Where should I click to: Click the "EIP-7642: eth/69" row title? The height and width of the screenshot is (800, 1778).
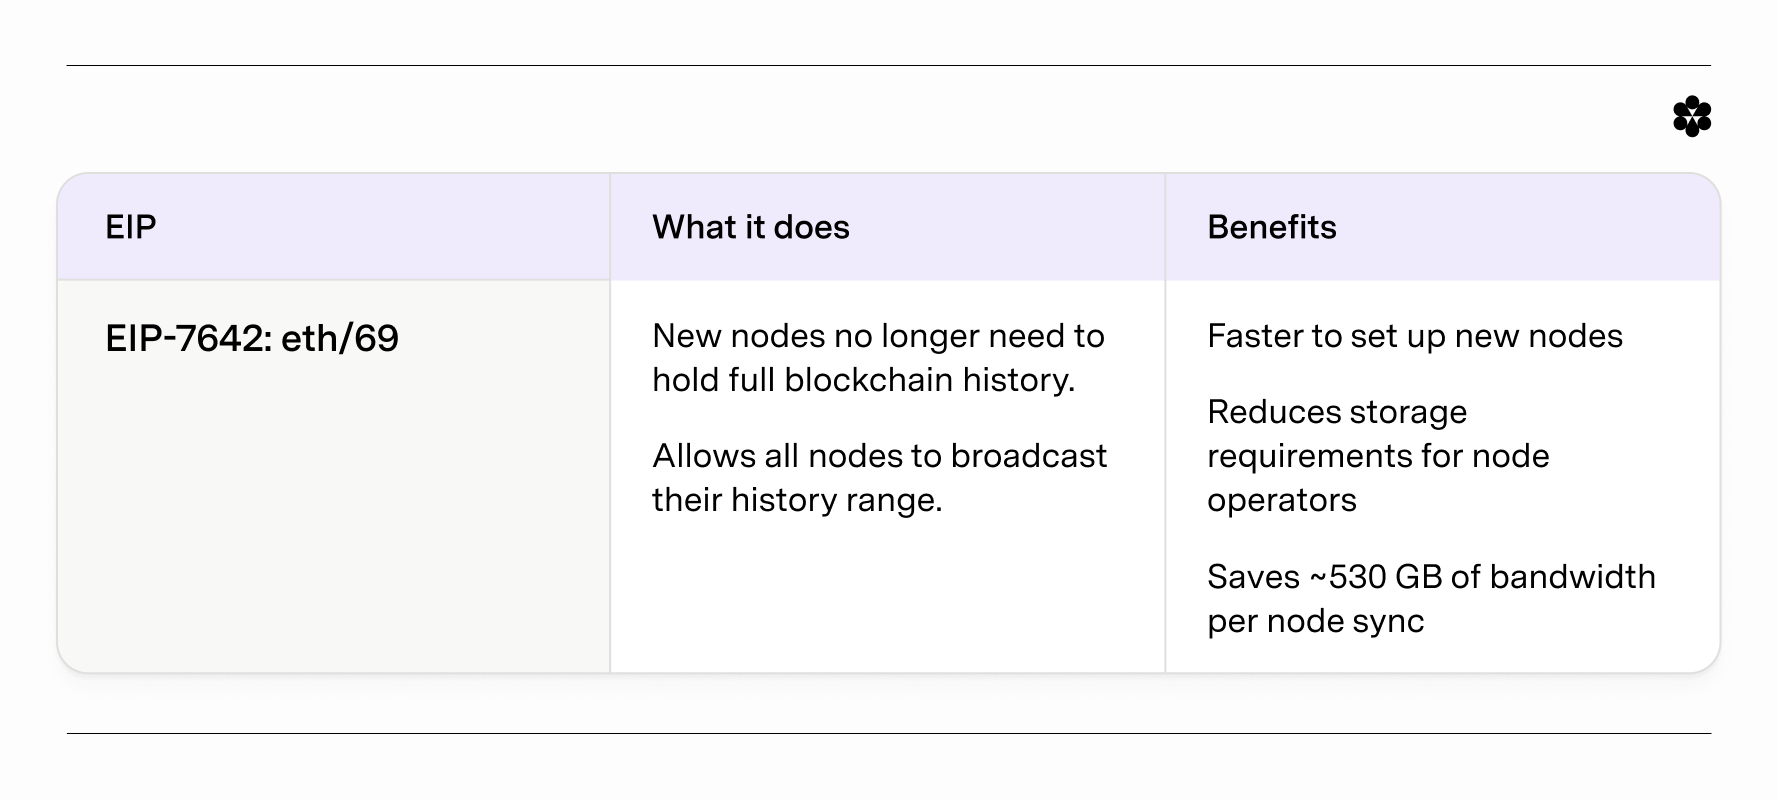(252, 339)
